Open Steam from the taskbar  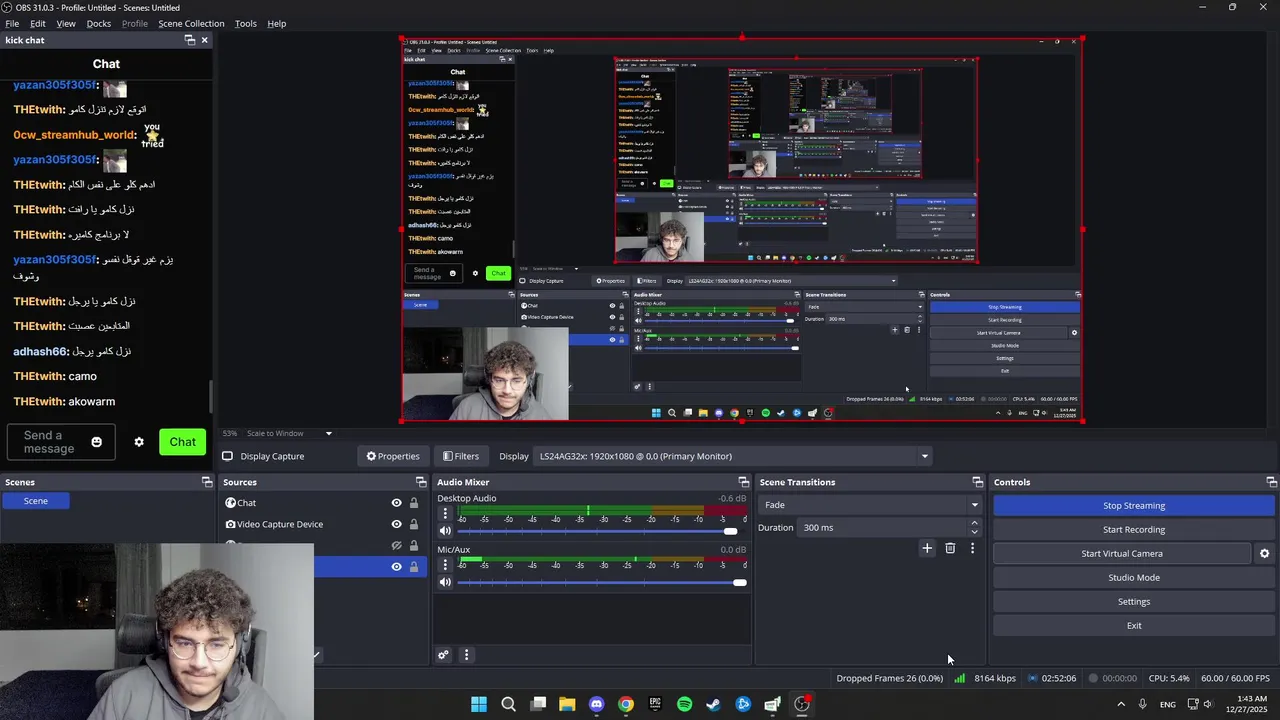[713, 704]
